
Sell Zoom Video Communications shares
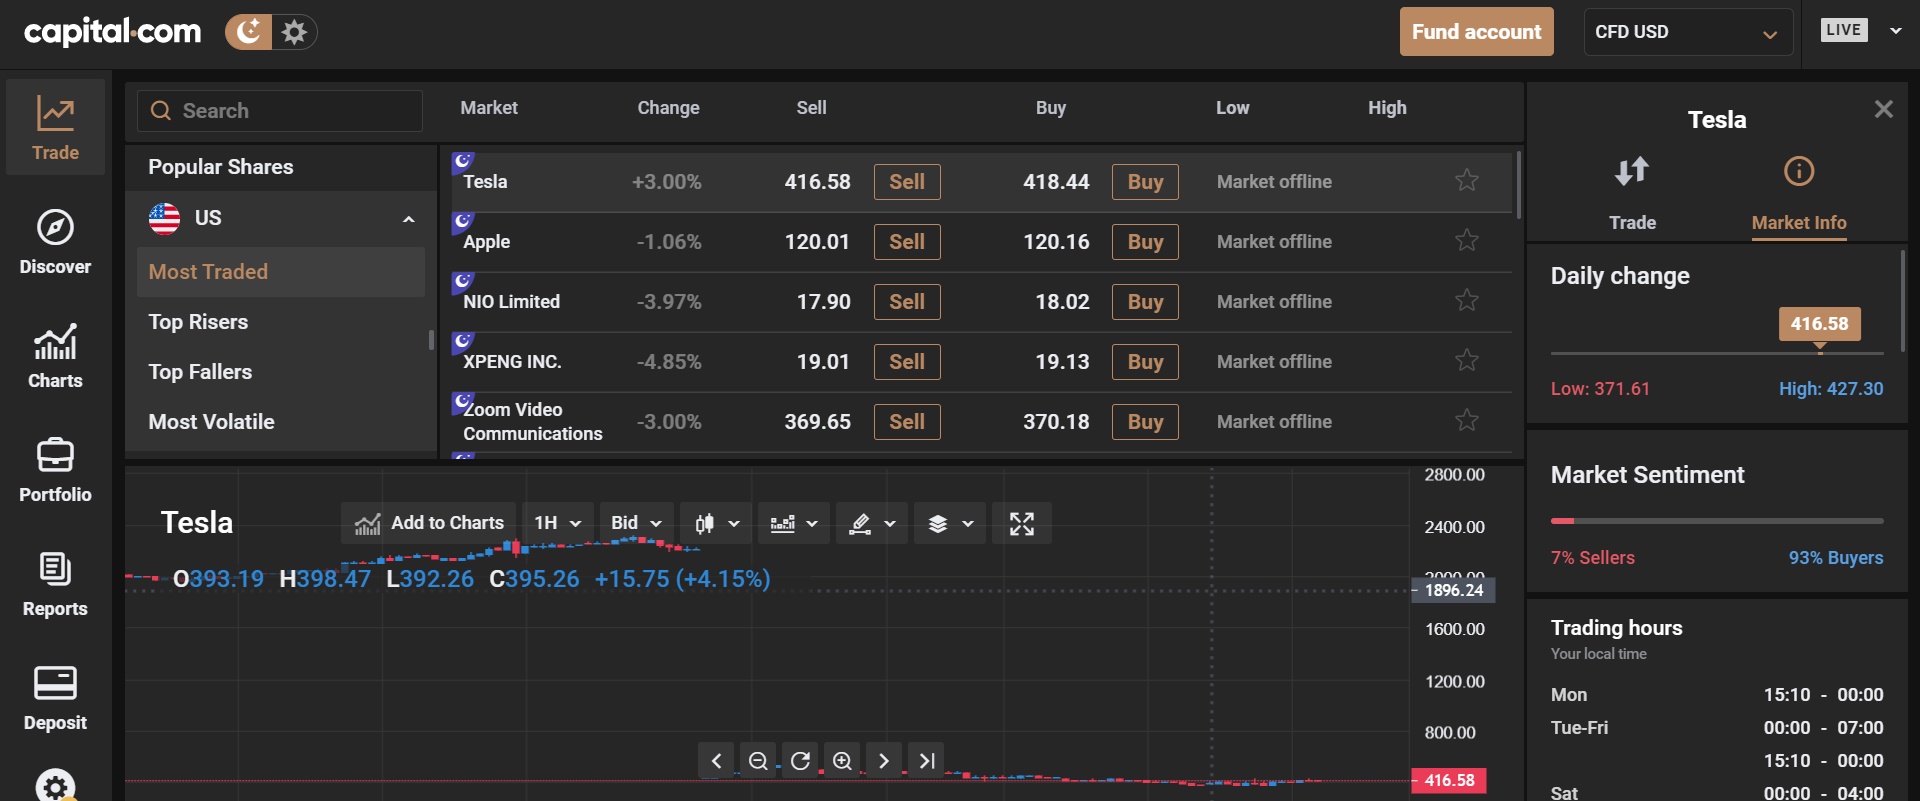coord(907,422)
